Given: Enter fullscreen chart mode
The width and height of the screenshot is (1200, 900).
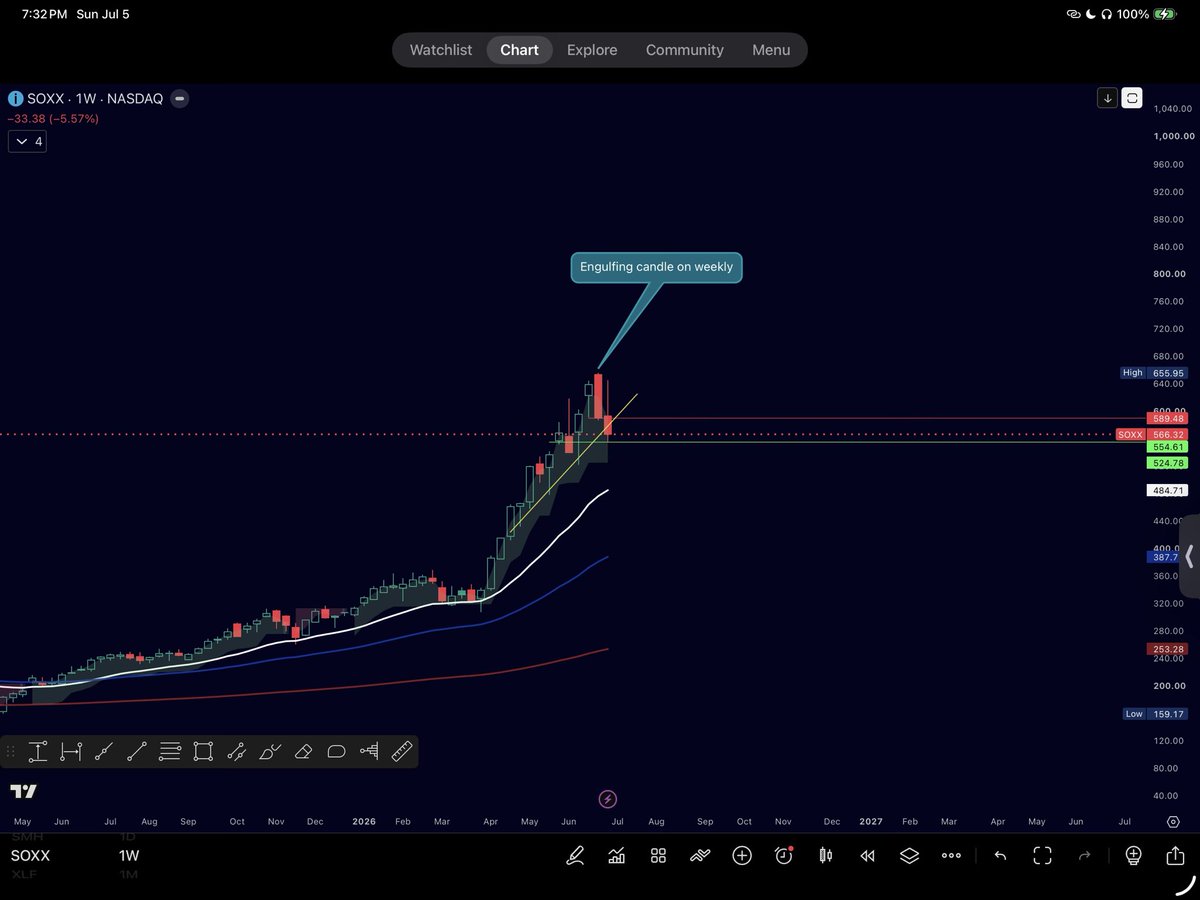Looking at the screenshot, I should 1042,855.
